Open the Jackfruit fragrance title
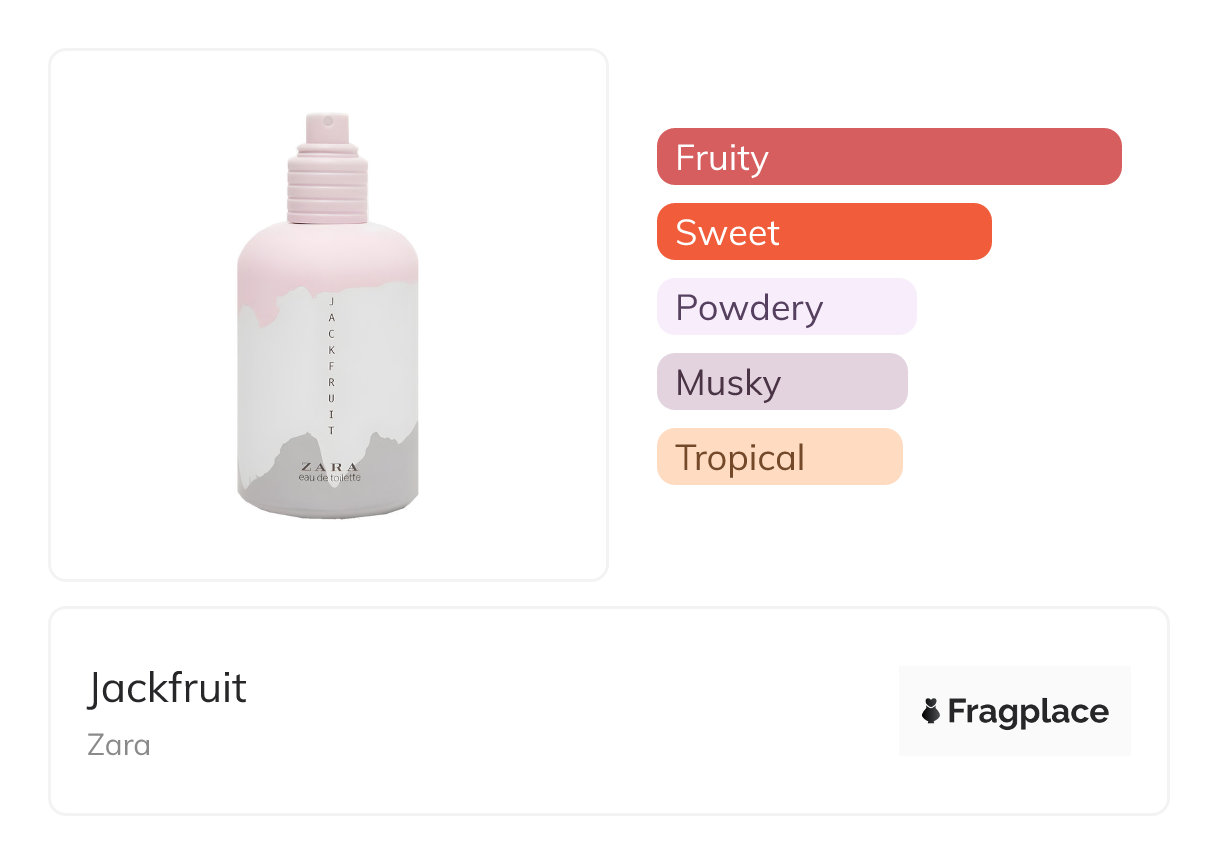 [x=167, y=688]
